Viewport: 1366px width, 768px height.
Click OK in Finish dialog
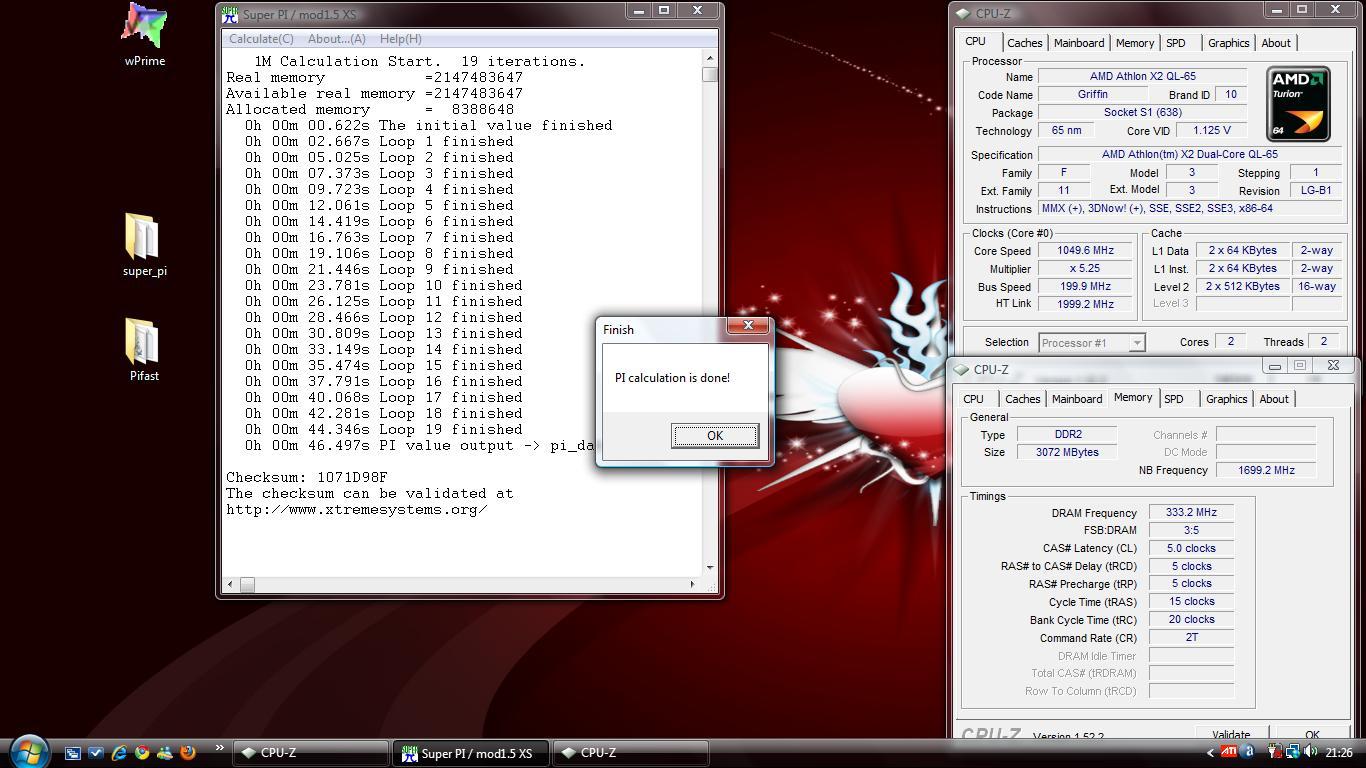coord(714,435)
